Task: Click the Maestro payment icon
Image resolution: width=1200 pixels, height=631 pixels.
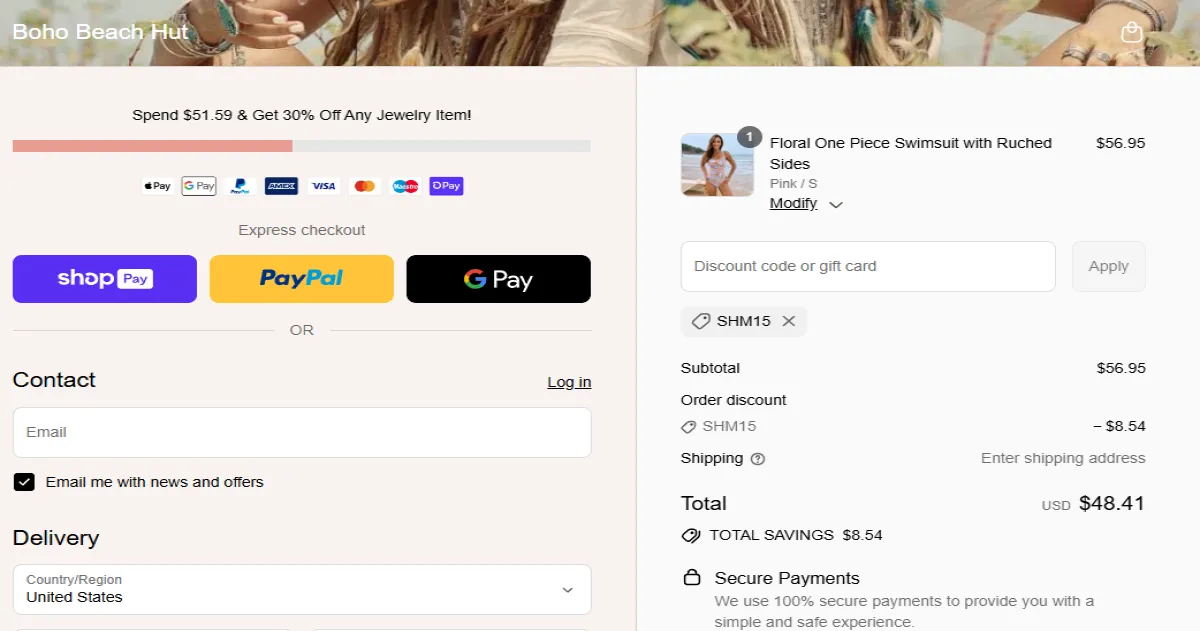Action: 405,186
